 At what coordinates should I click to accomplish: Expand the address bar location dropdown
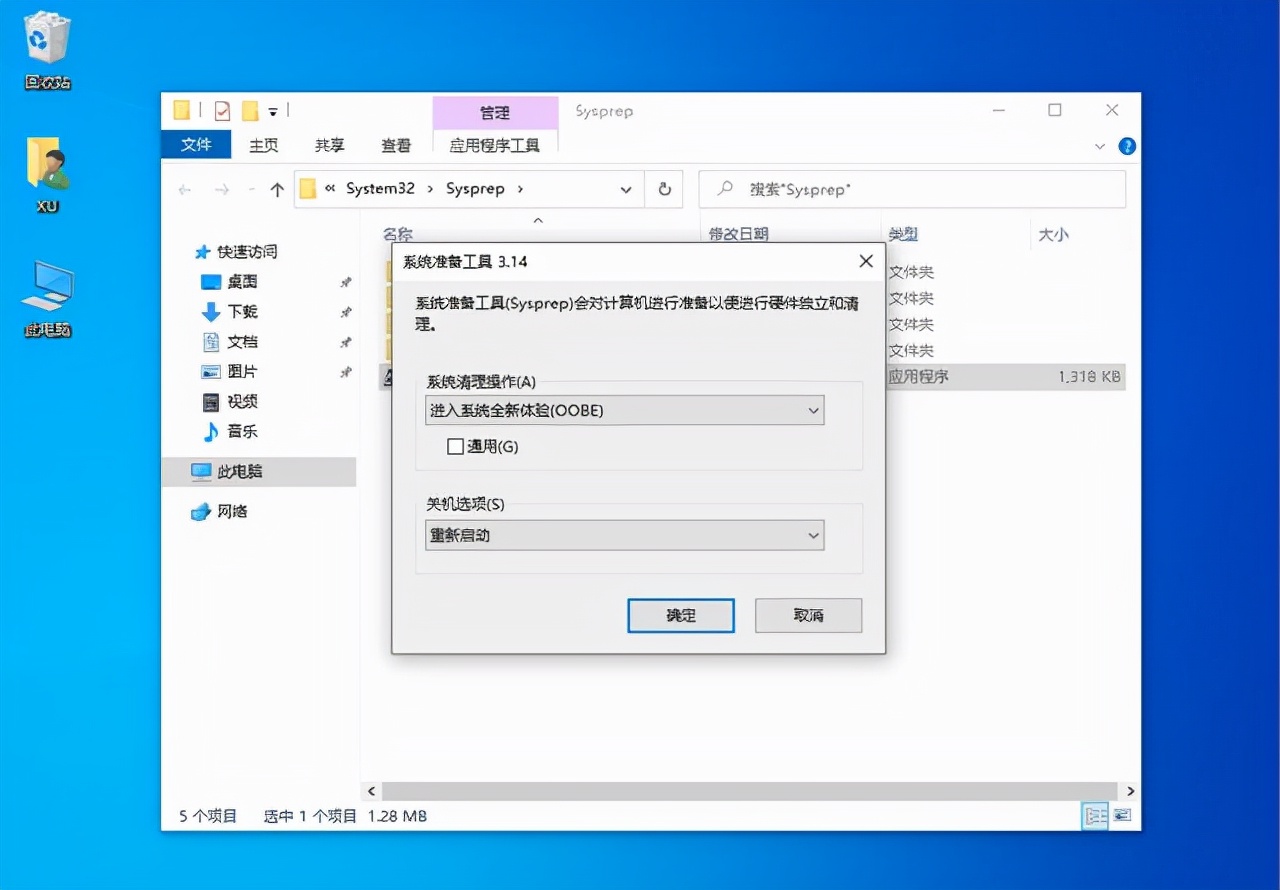point(625,188)
